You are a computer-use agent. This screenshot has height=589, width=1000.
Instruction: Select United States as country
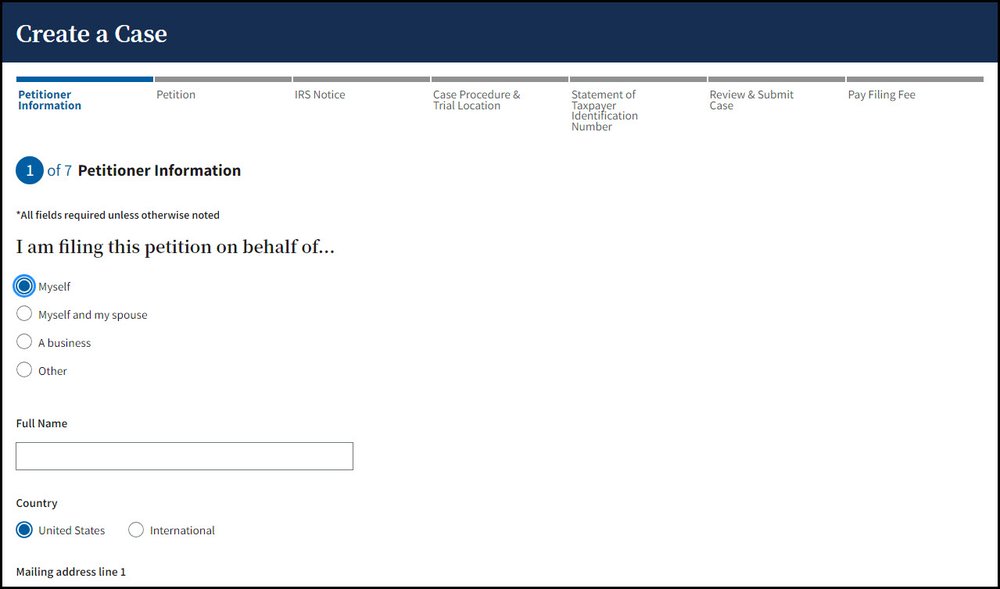[x=24, y=530]
